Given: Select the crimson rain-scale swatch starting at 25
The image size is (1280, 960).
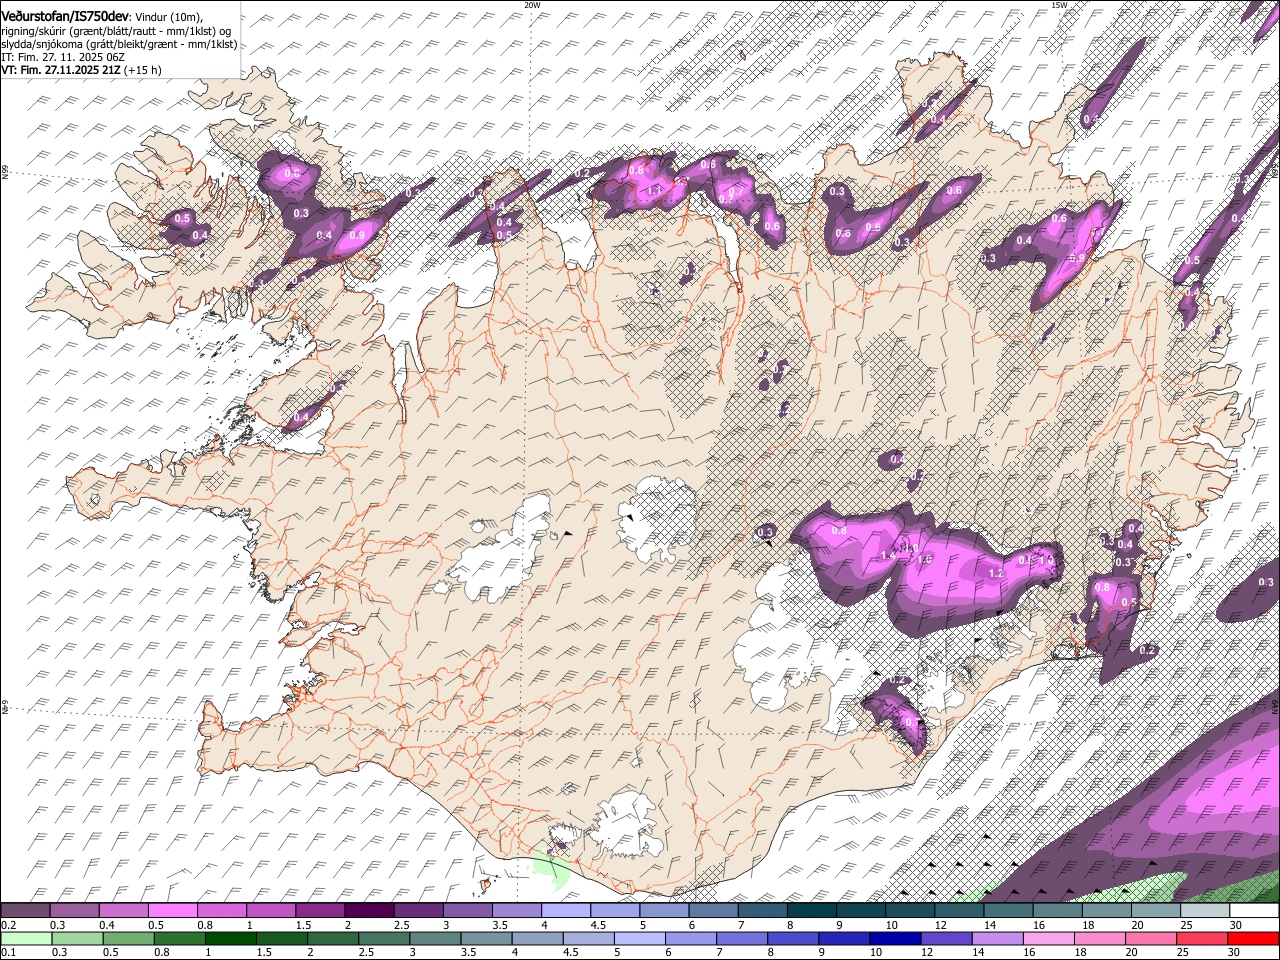Looking at the screenshot, I should tap(1202, 938).
